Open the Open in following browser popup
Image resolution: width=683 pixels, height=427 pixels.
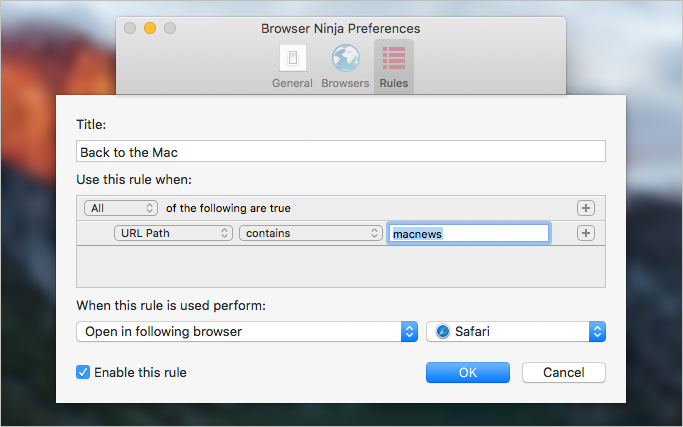pyautogui.click(x=247, y=332)
